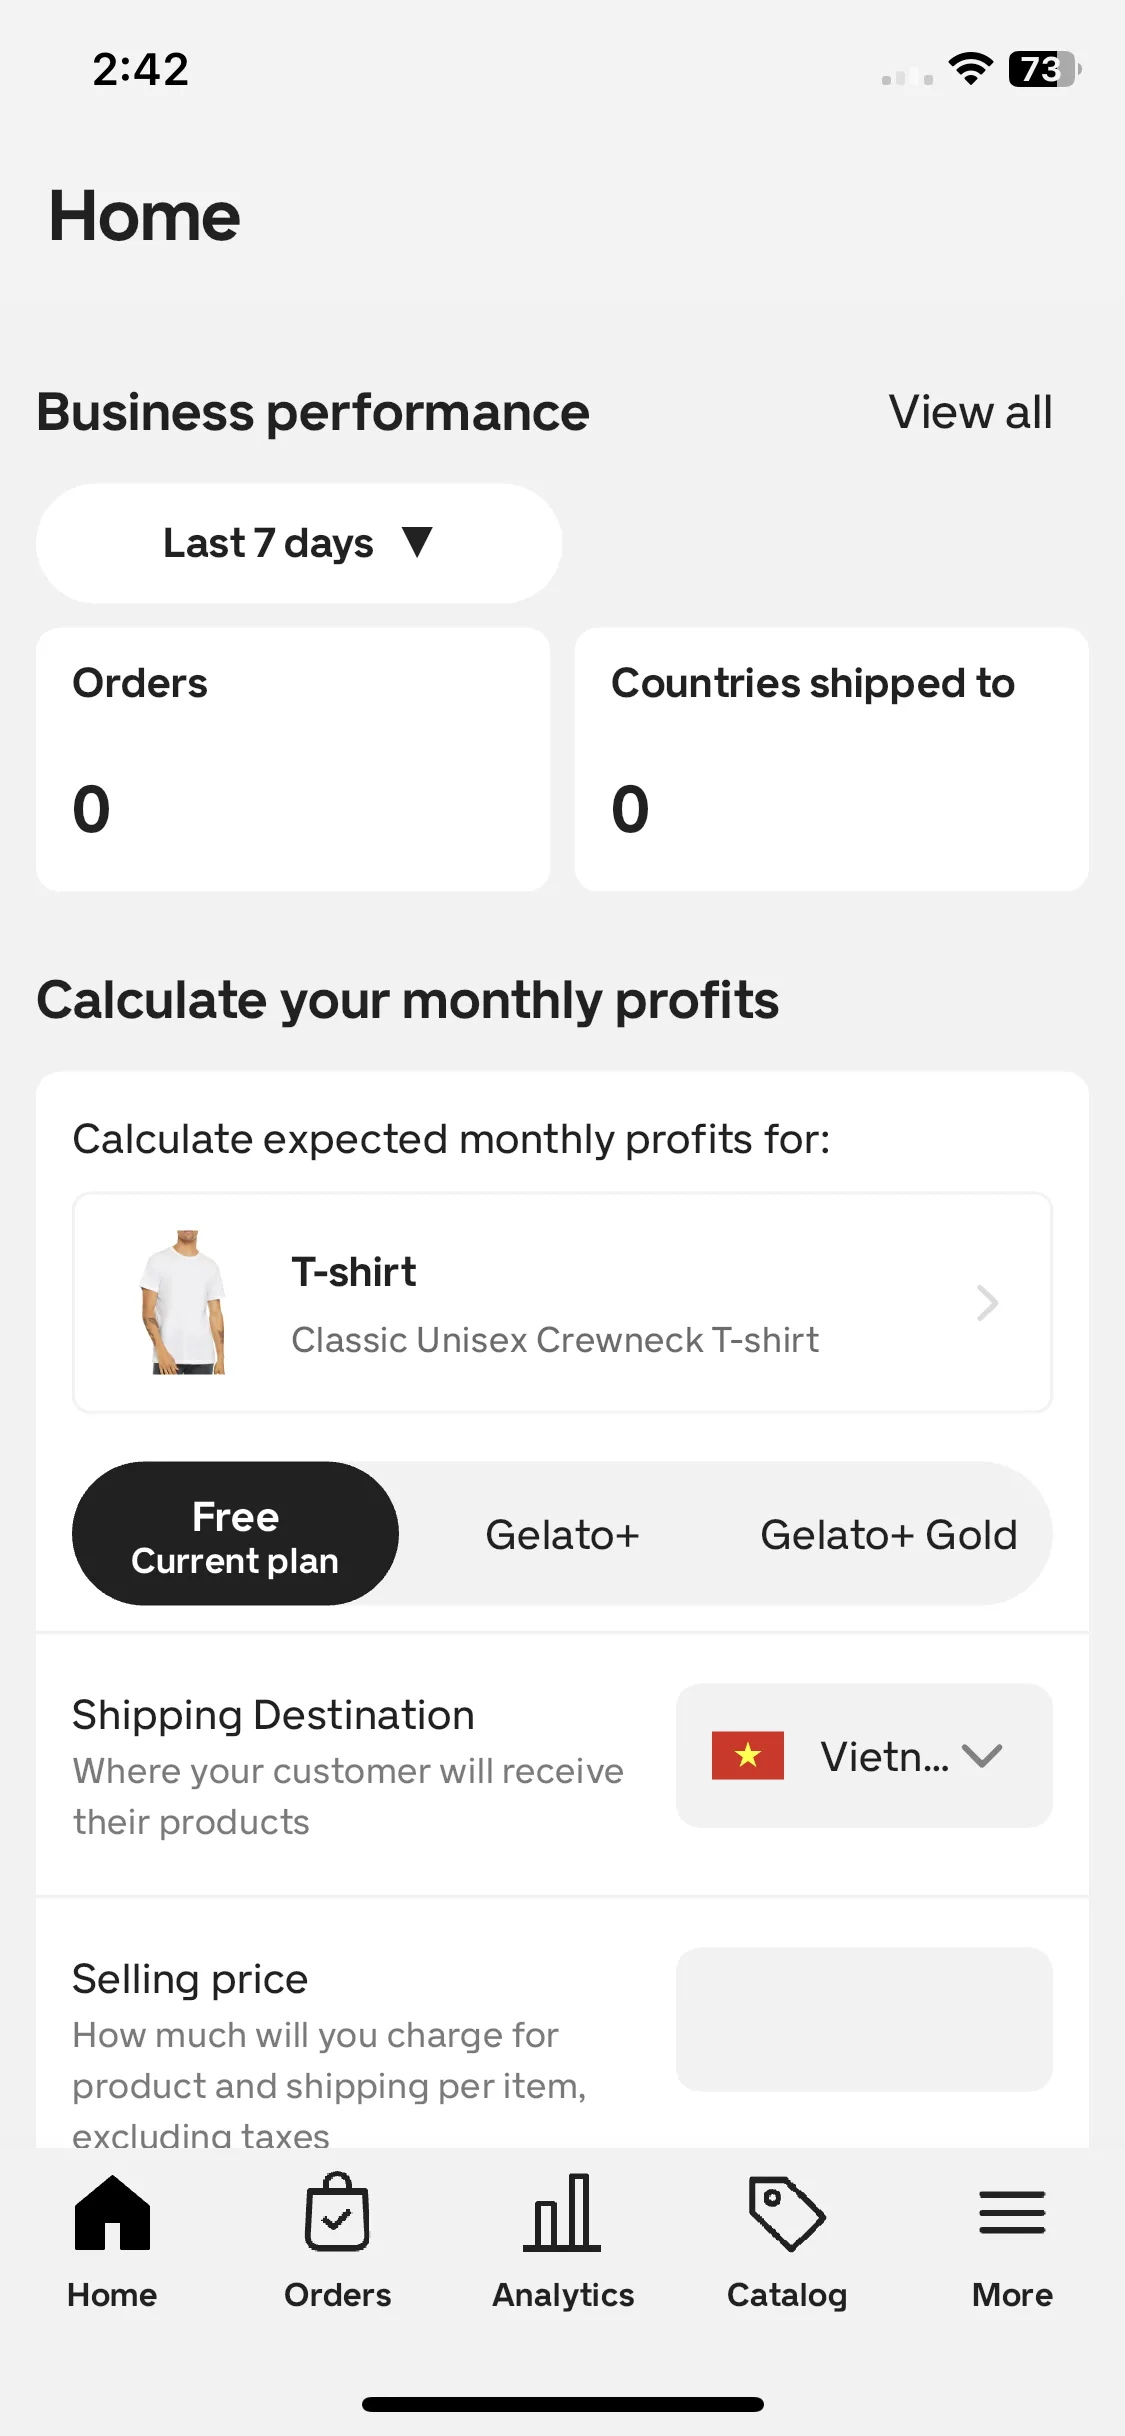The image size is (1125, 2436).
Task: Tap the Vietnam flag icon
Action: (x=748, y=1756)
